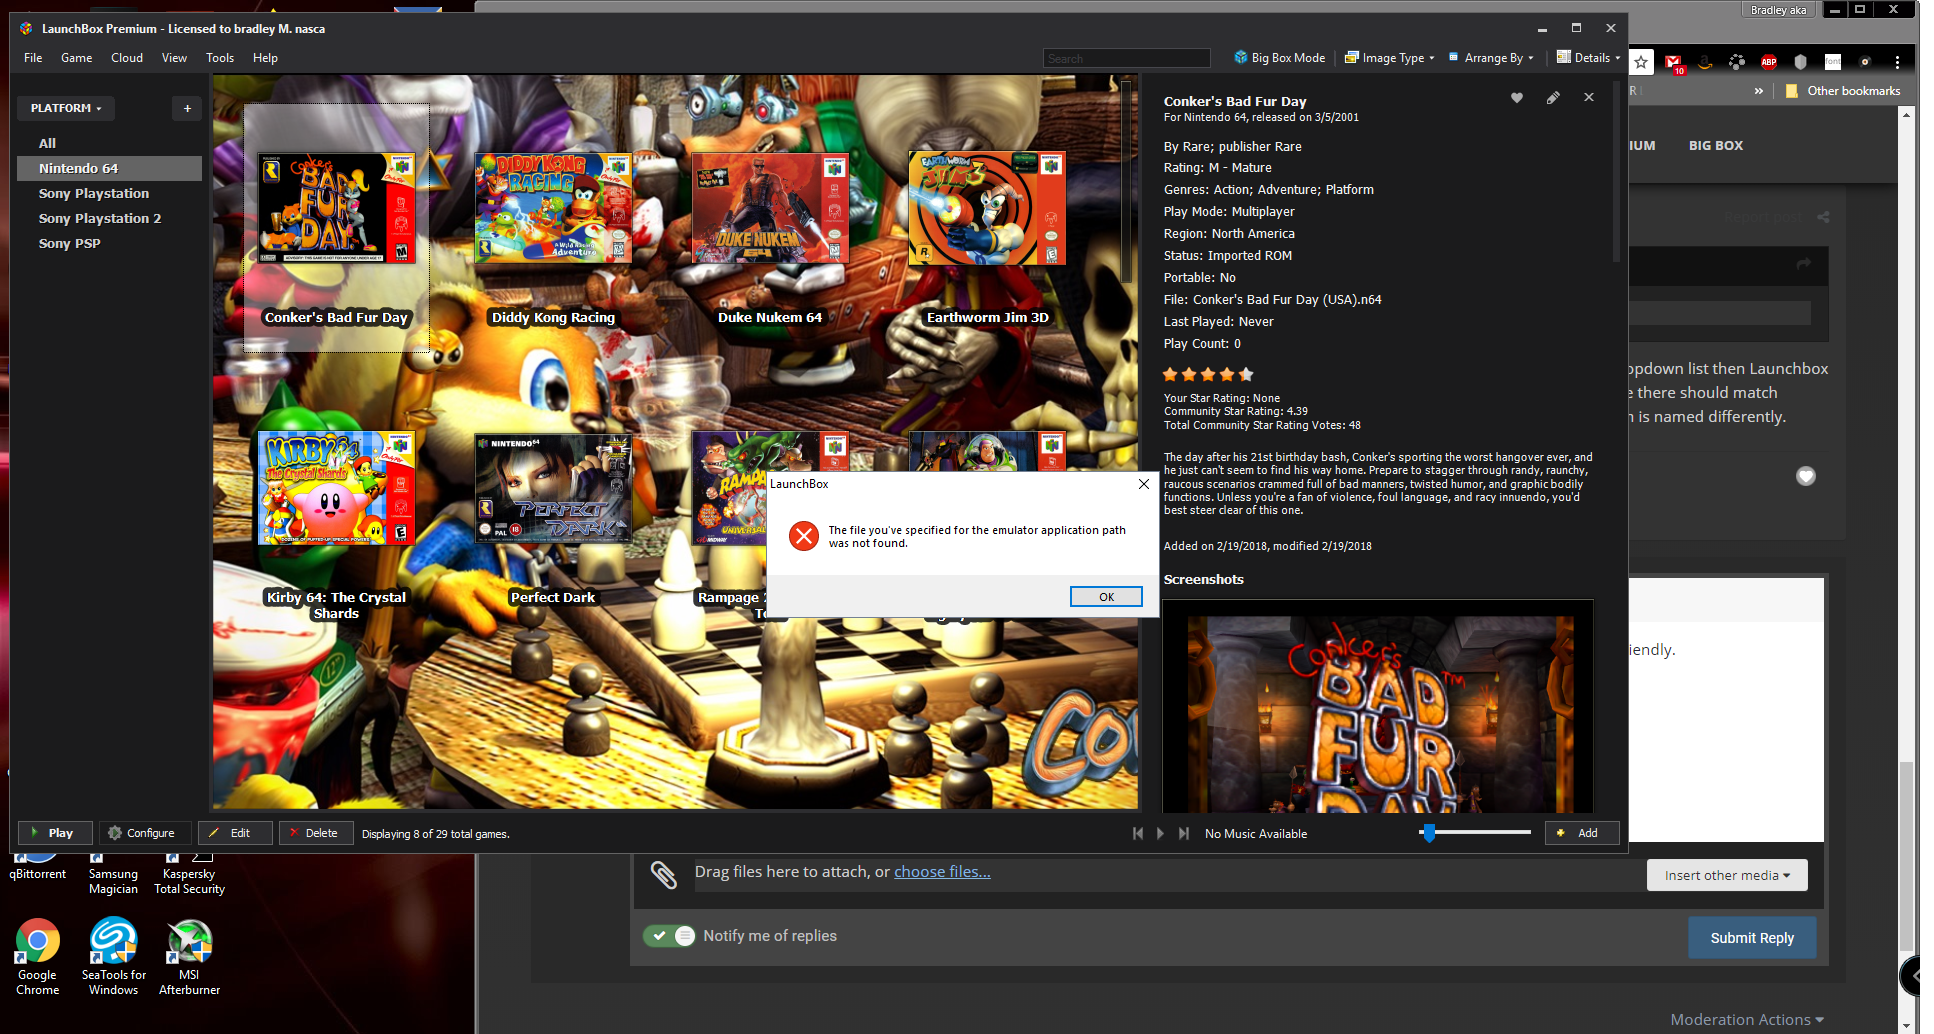
Task: Select Conker's Bad Fur Day box art
Action: point(336,208)
